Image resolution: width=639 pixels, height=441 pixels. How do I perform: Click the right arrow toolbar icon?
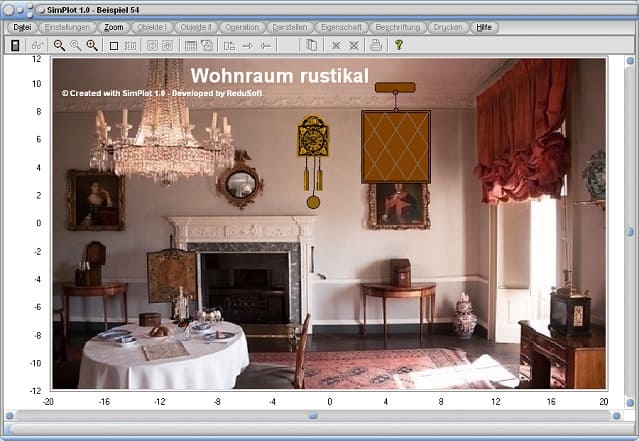click(x=247, y=45)
